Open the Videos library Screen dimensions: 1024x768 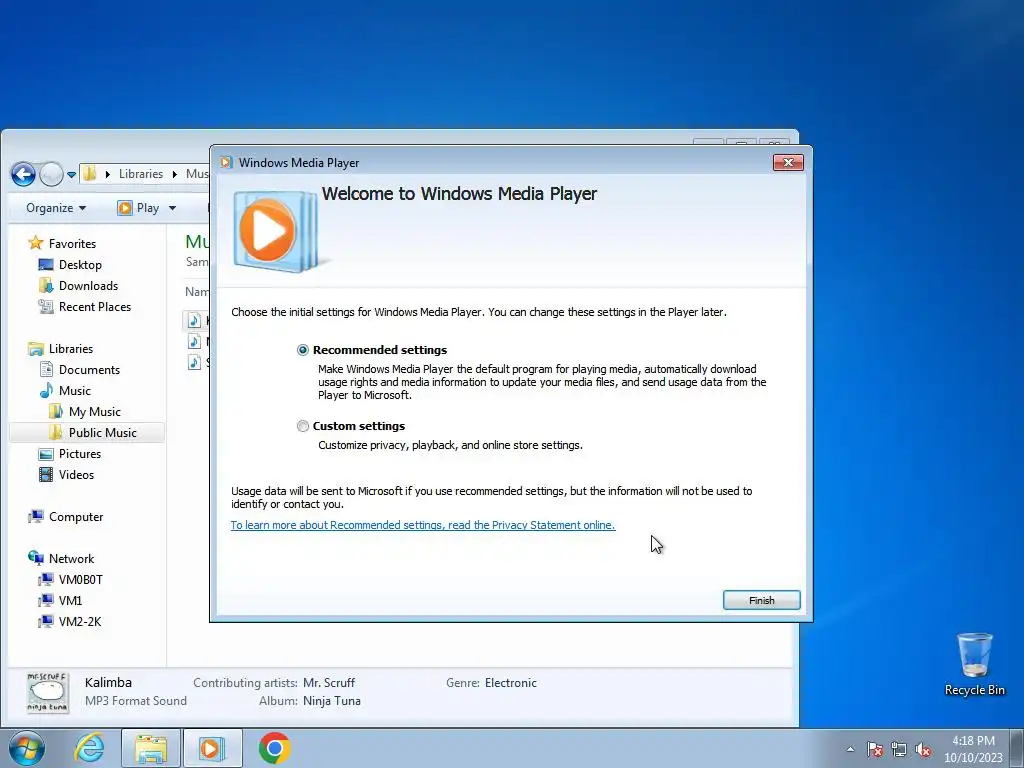pyautogui.click(x=76, y=475)
